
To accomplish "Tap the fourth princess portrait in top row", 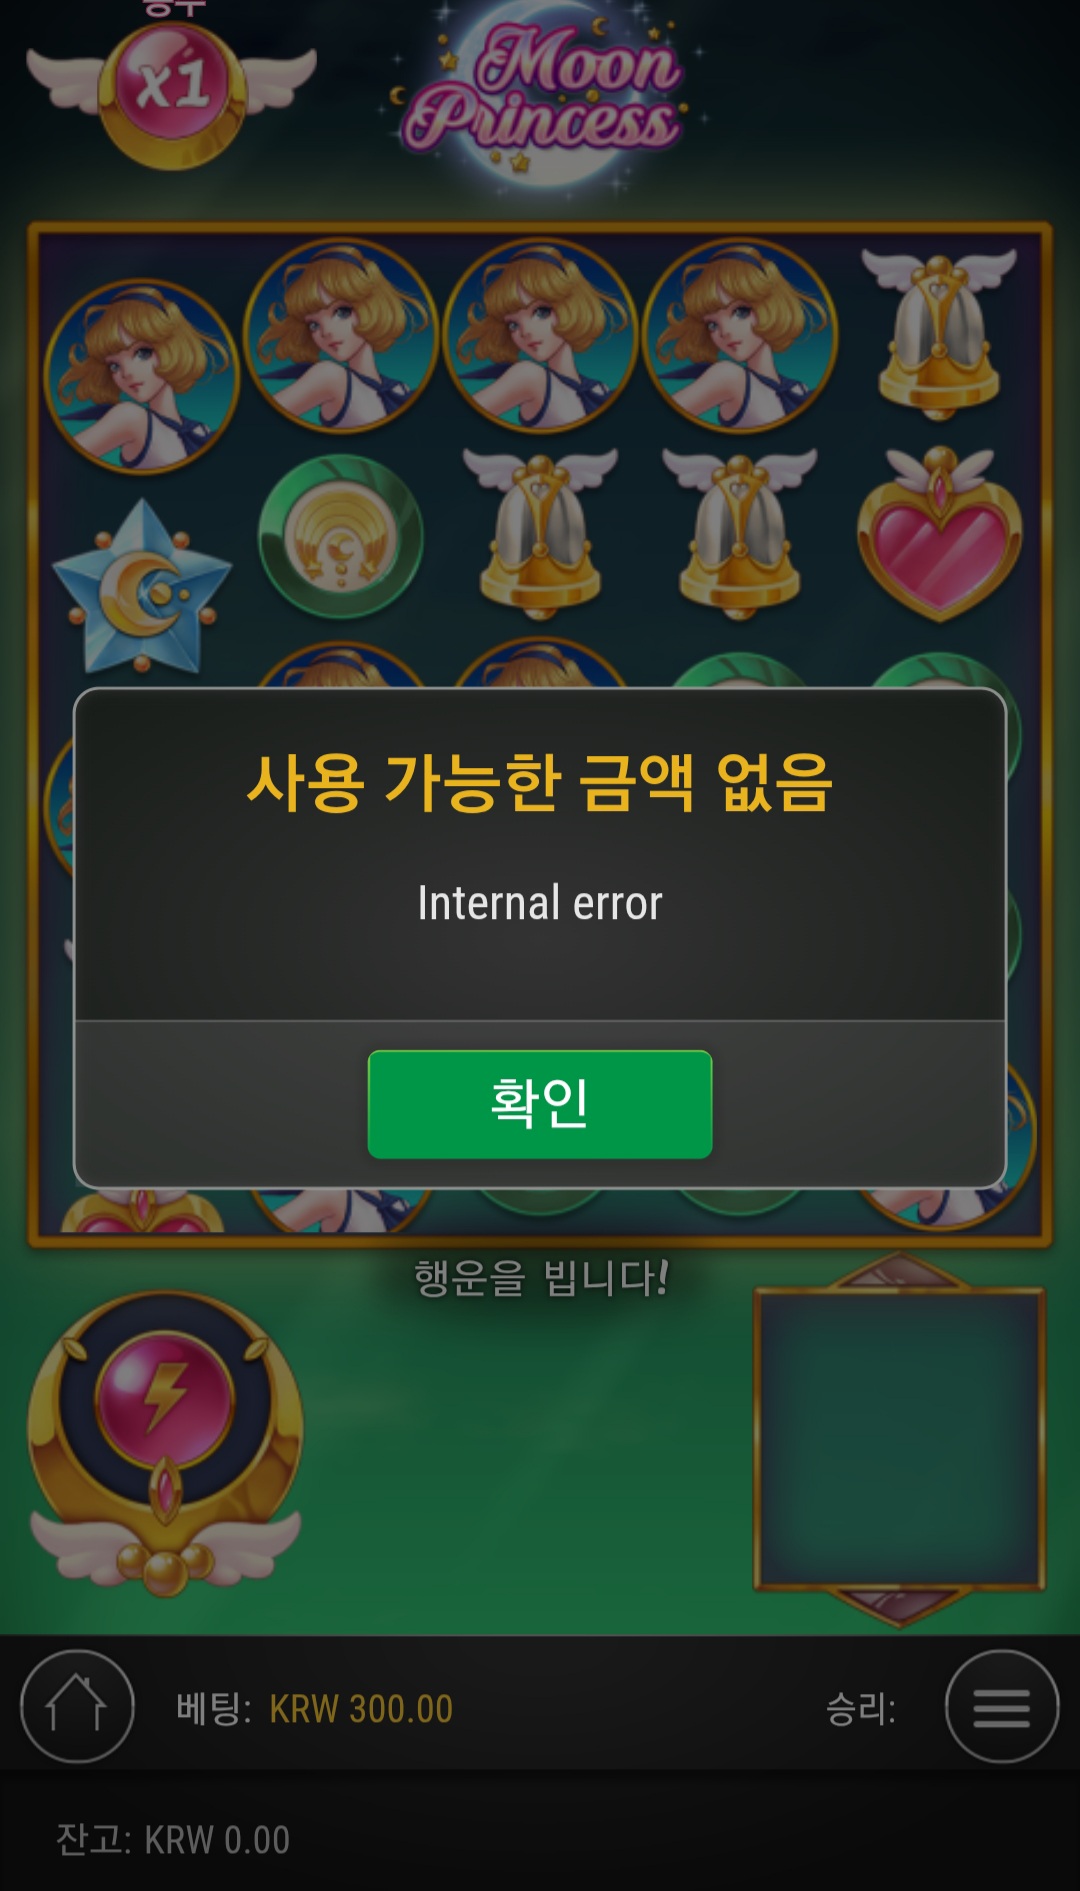I will click(740, 335).
